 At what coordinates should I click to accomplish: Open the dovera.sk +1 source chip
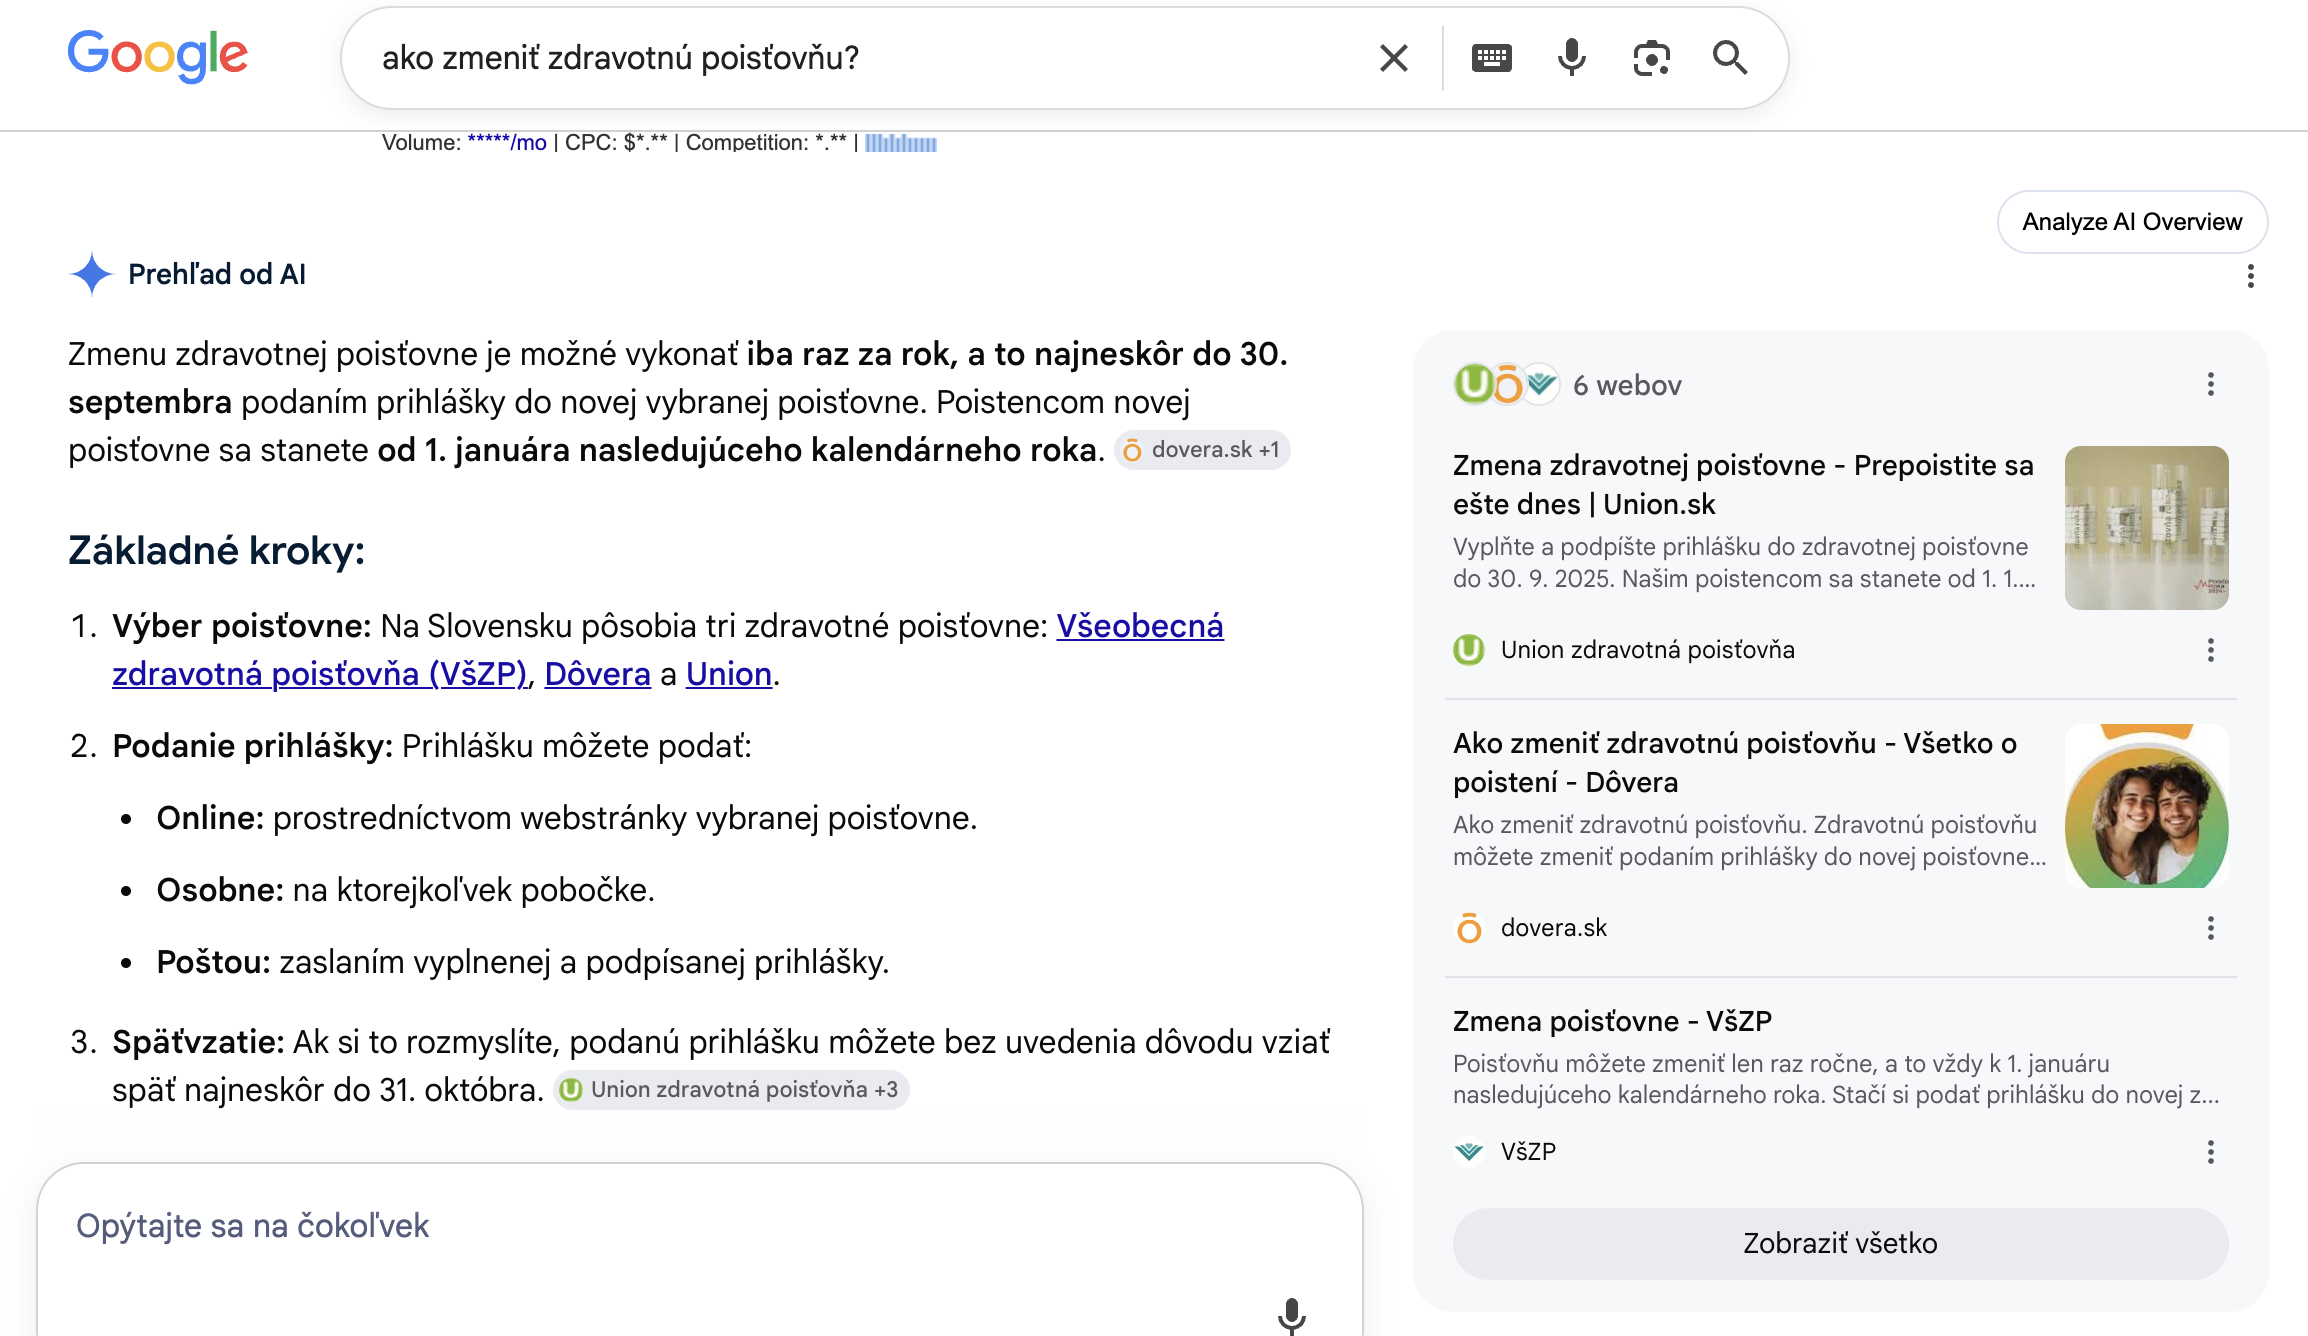pyautogui.click(x=1202, y=450)
